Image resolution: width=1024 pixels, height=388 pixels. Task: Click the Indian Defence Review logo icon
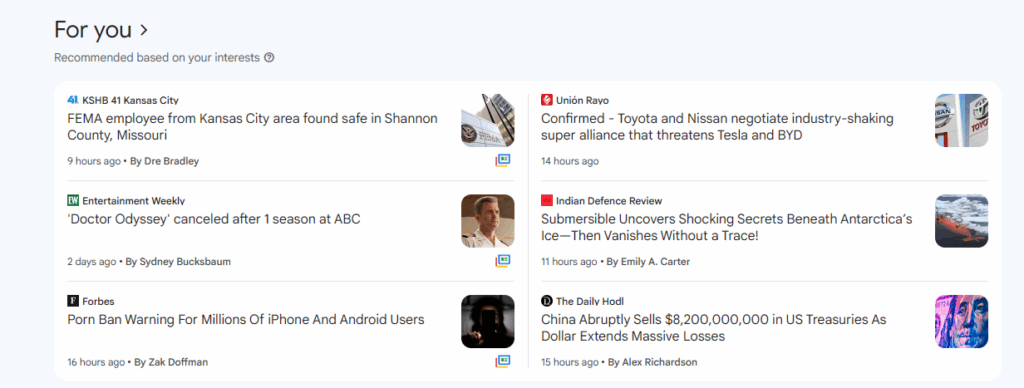pos(547,201)
